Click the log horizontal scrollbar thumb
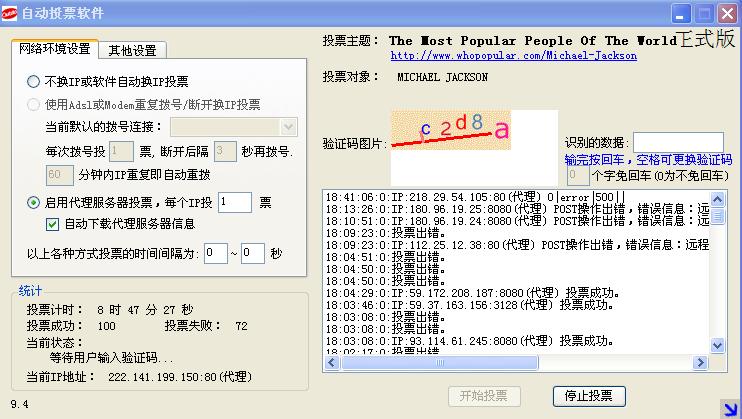The width and height of the screenshot is (742, 419). coord(440,363)
